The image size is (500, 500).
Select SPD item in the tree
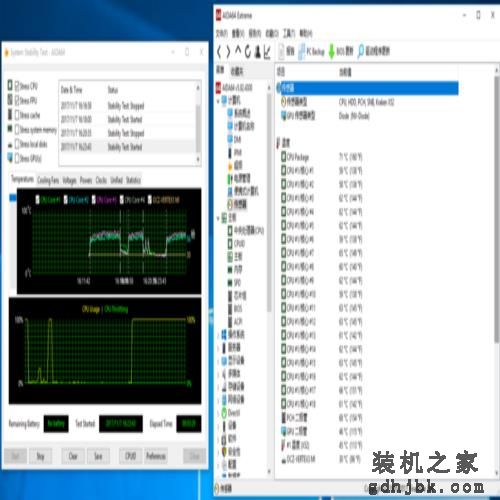pyautogui.click(x=234, y=283)
